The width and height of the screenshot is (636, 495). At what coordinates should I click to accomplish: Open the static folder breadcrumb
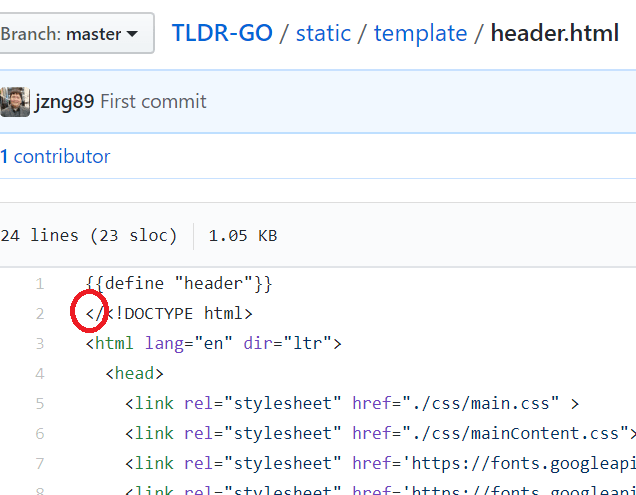click(323, 33)
